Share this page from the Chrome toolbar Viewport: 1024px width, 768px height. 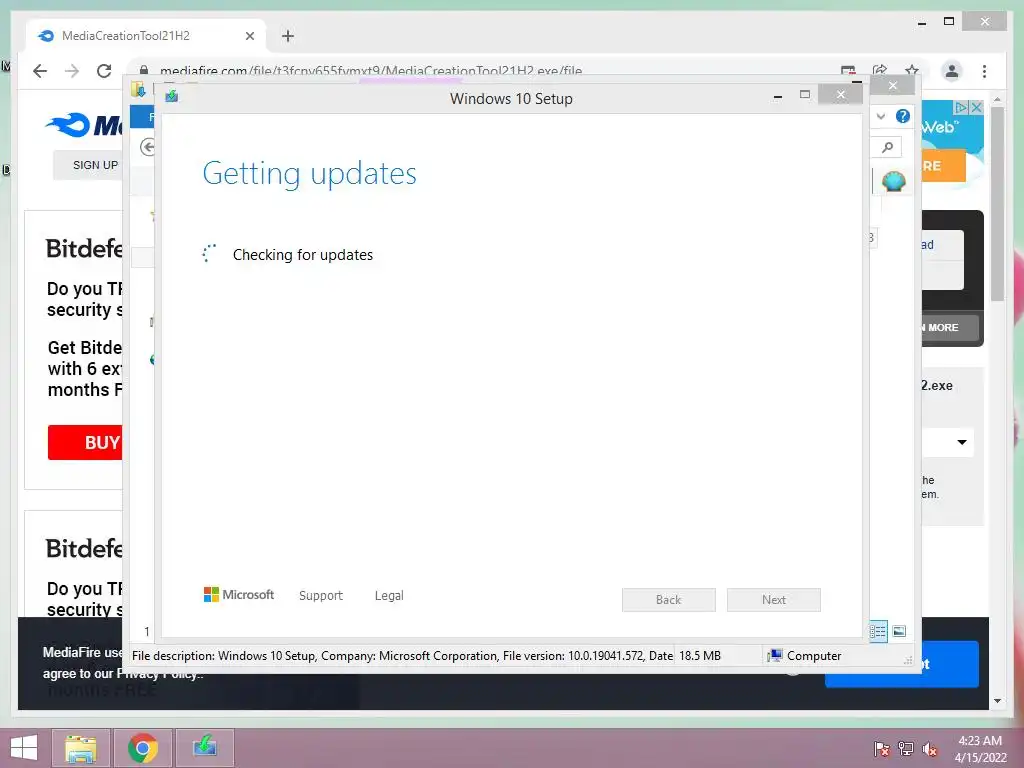click(880, 71)
